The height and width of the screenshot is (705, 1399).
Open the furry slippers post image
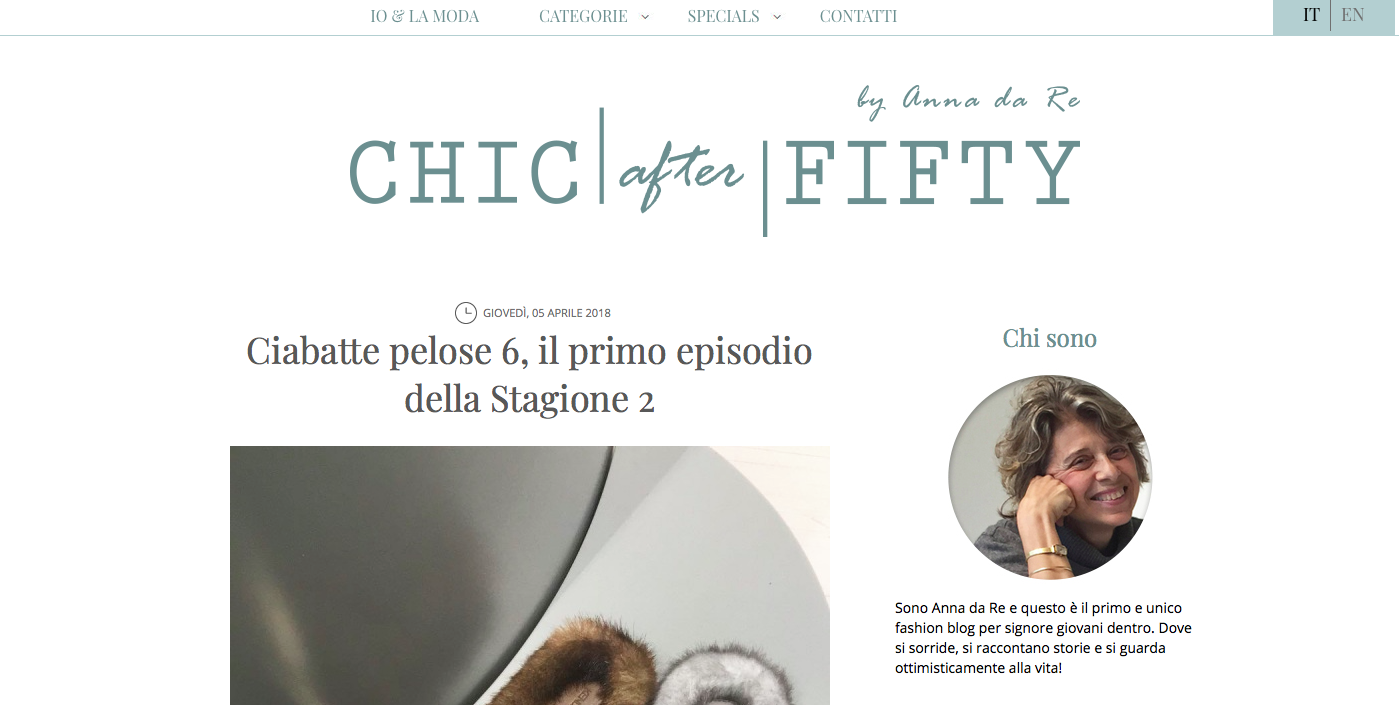[x=530, y=575]
